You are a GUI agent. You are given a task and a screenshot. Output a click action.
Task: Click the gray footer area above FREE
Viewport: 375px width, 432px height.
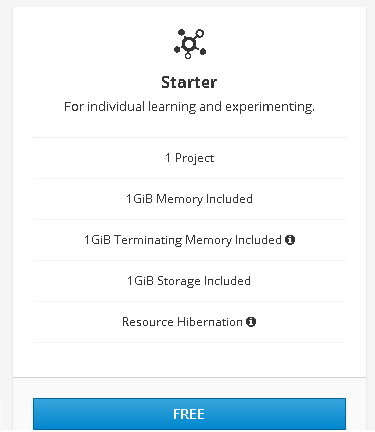coord(189,388)
